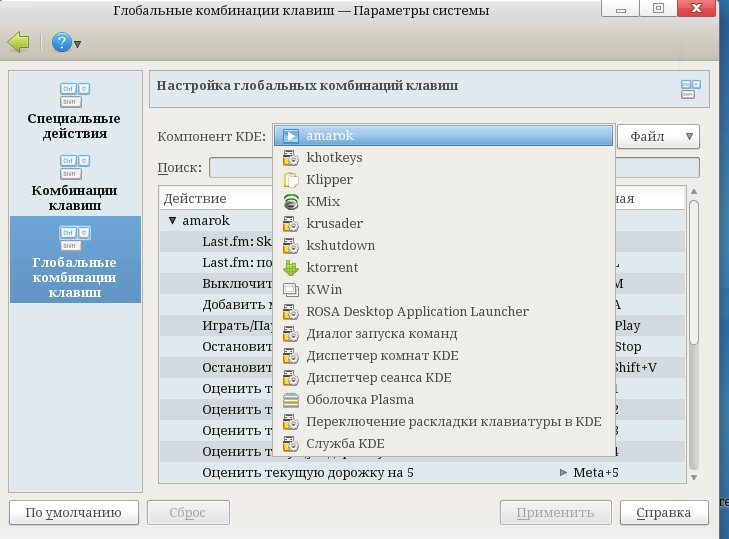Click Диспетчер сеанса KDE icon
729x539 pixels.
click(x=291, y=378)
